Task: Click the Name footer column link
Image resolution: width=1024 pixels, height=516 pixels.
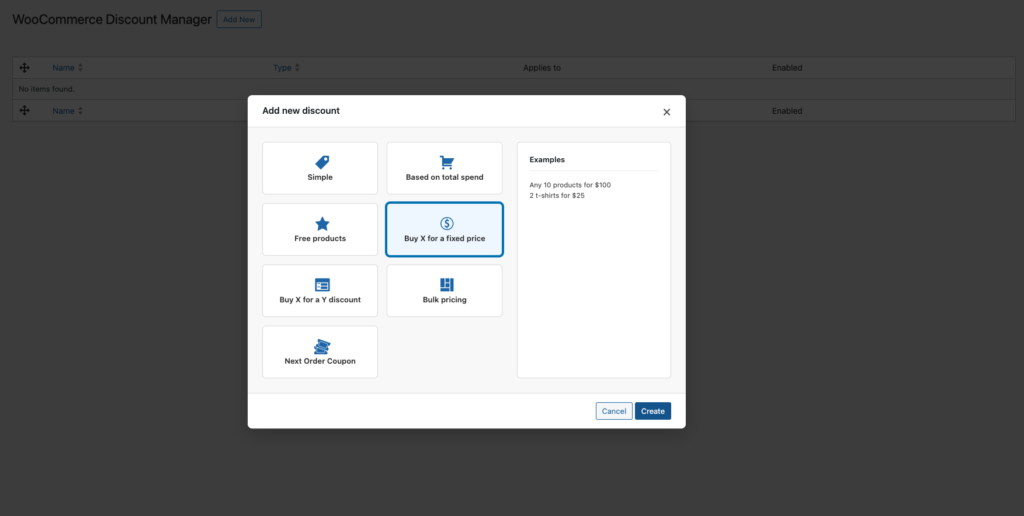Action: pyautogui.click(x=63, y=110)
